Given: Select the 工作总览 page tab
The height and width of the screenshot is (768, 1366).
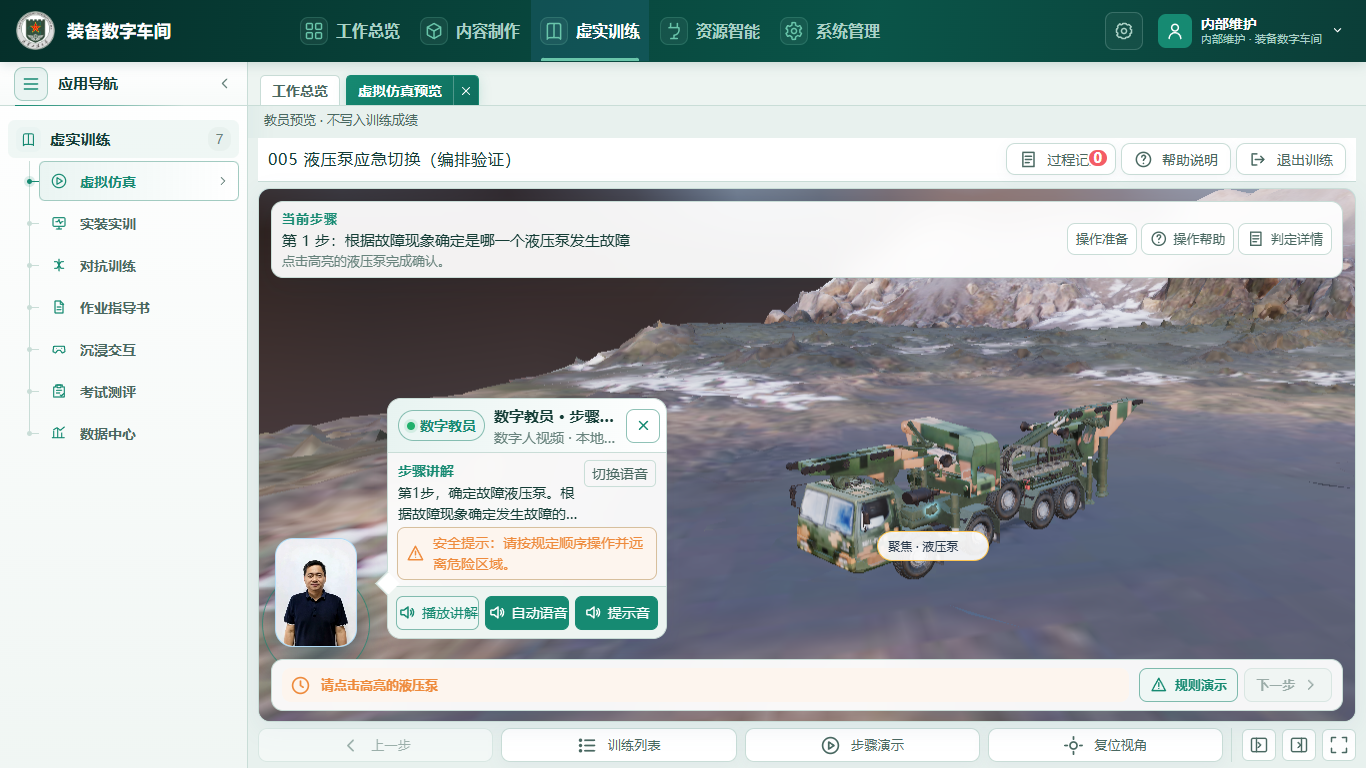Looking at the screenshot, I should coord(300,91).
